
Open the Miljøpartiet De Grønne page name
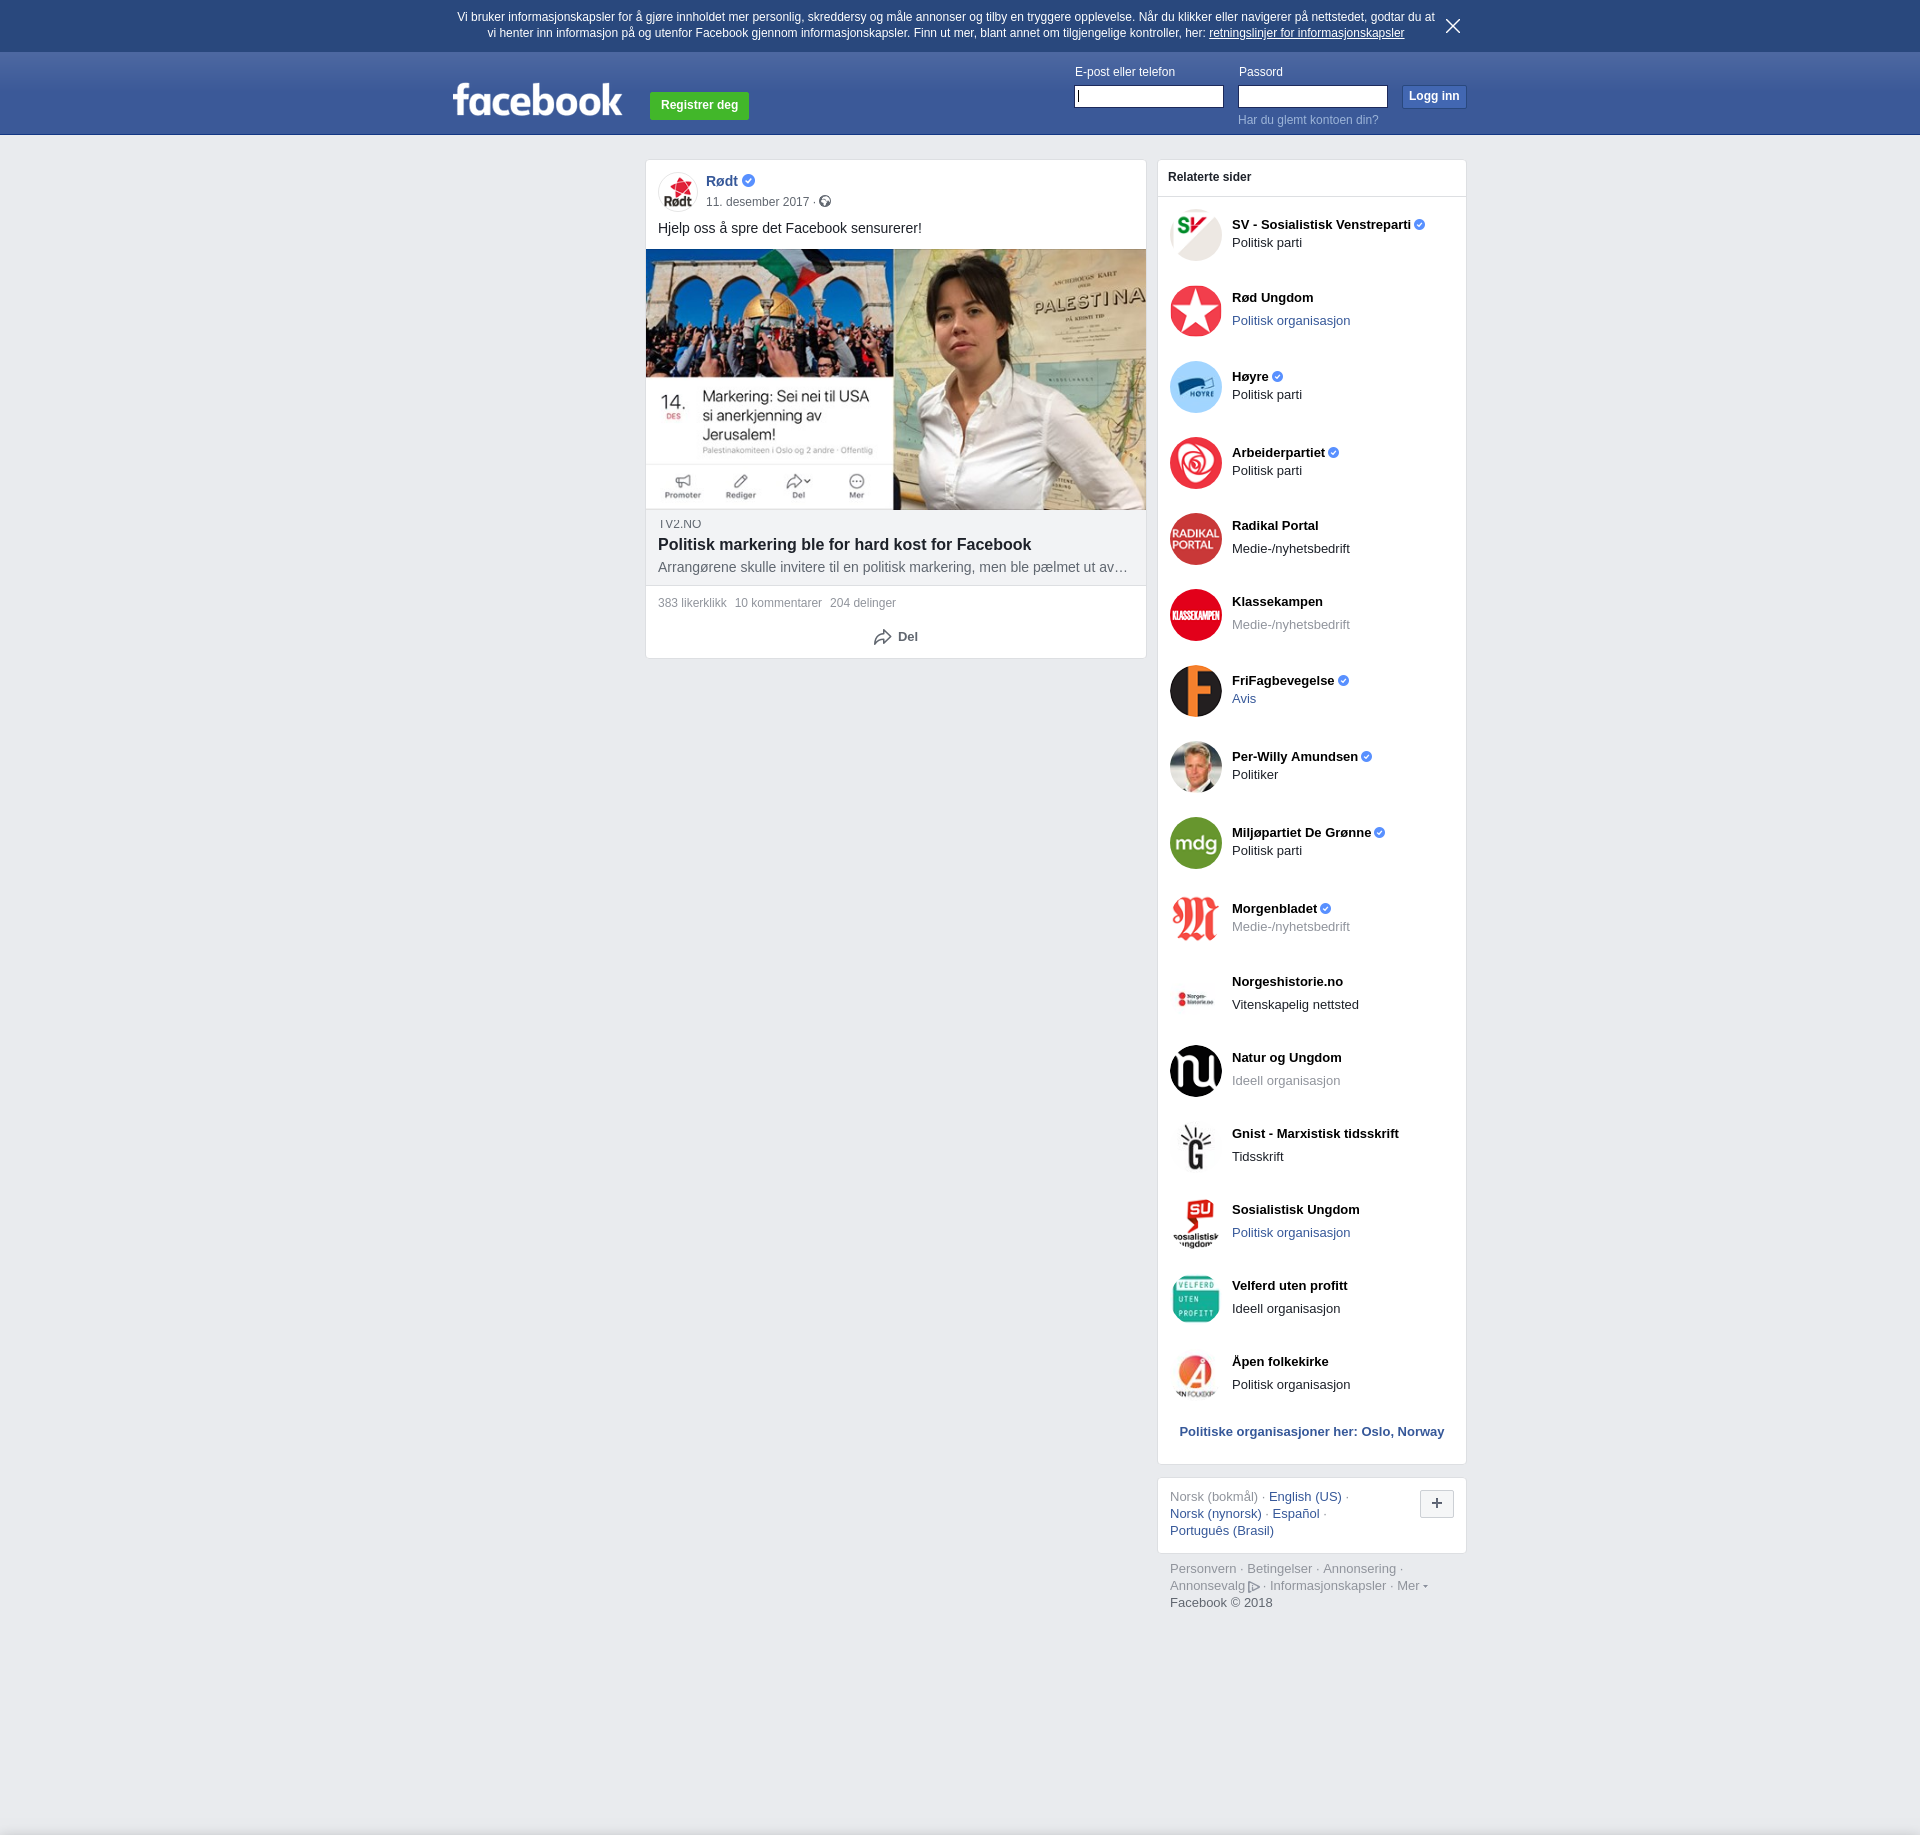(1301, 833)
